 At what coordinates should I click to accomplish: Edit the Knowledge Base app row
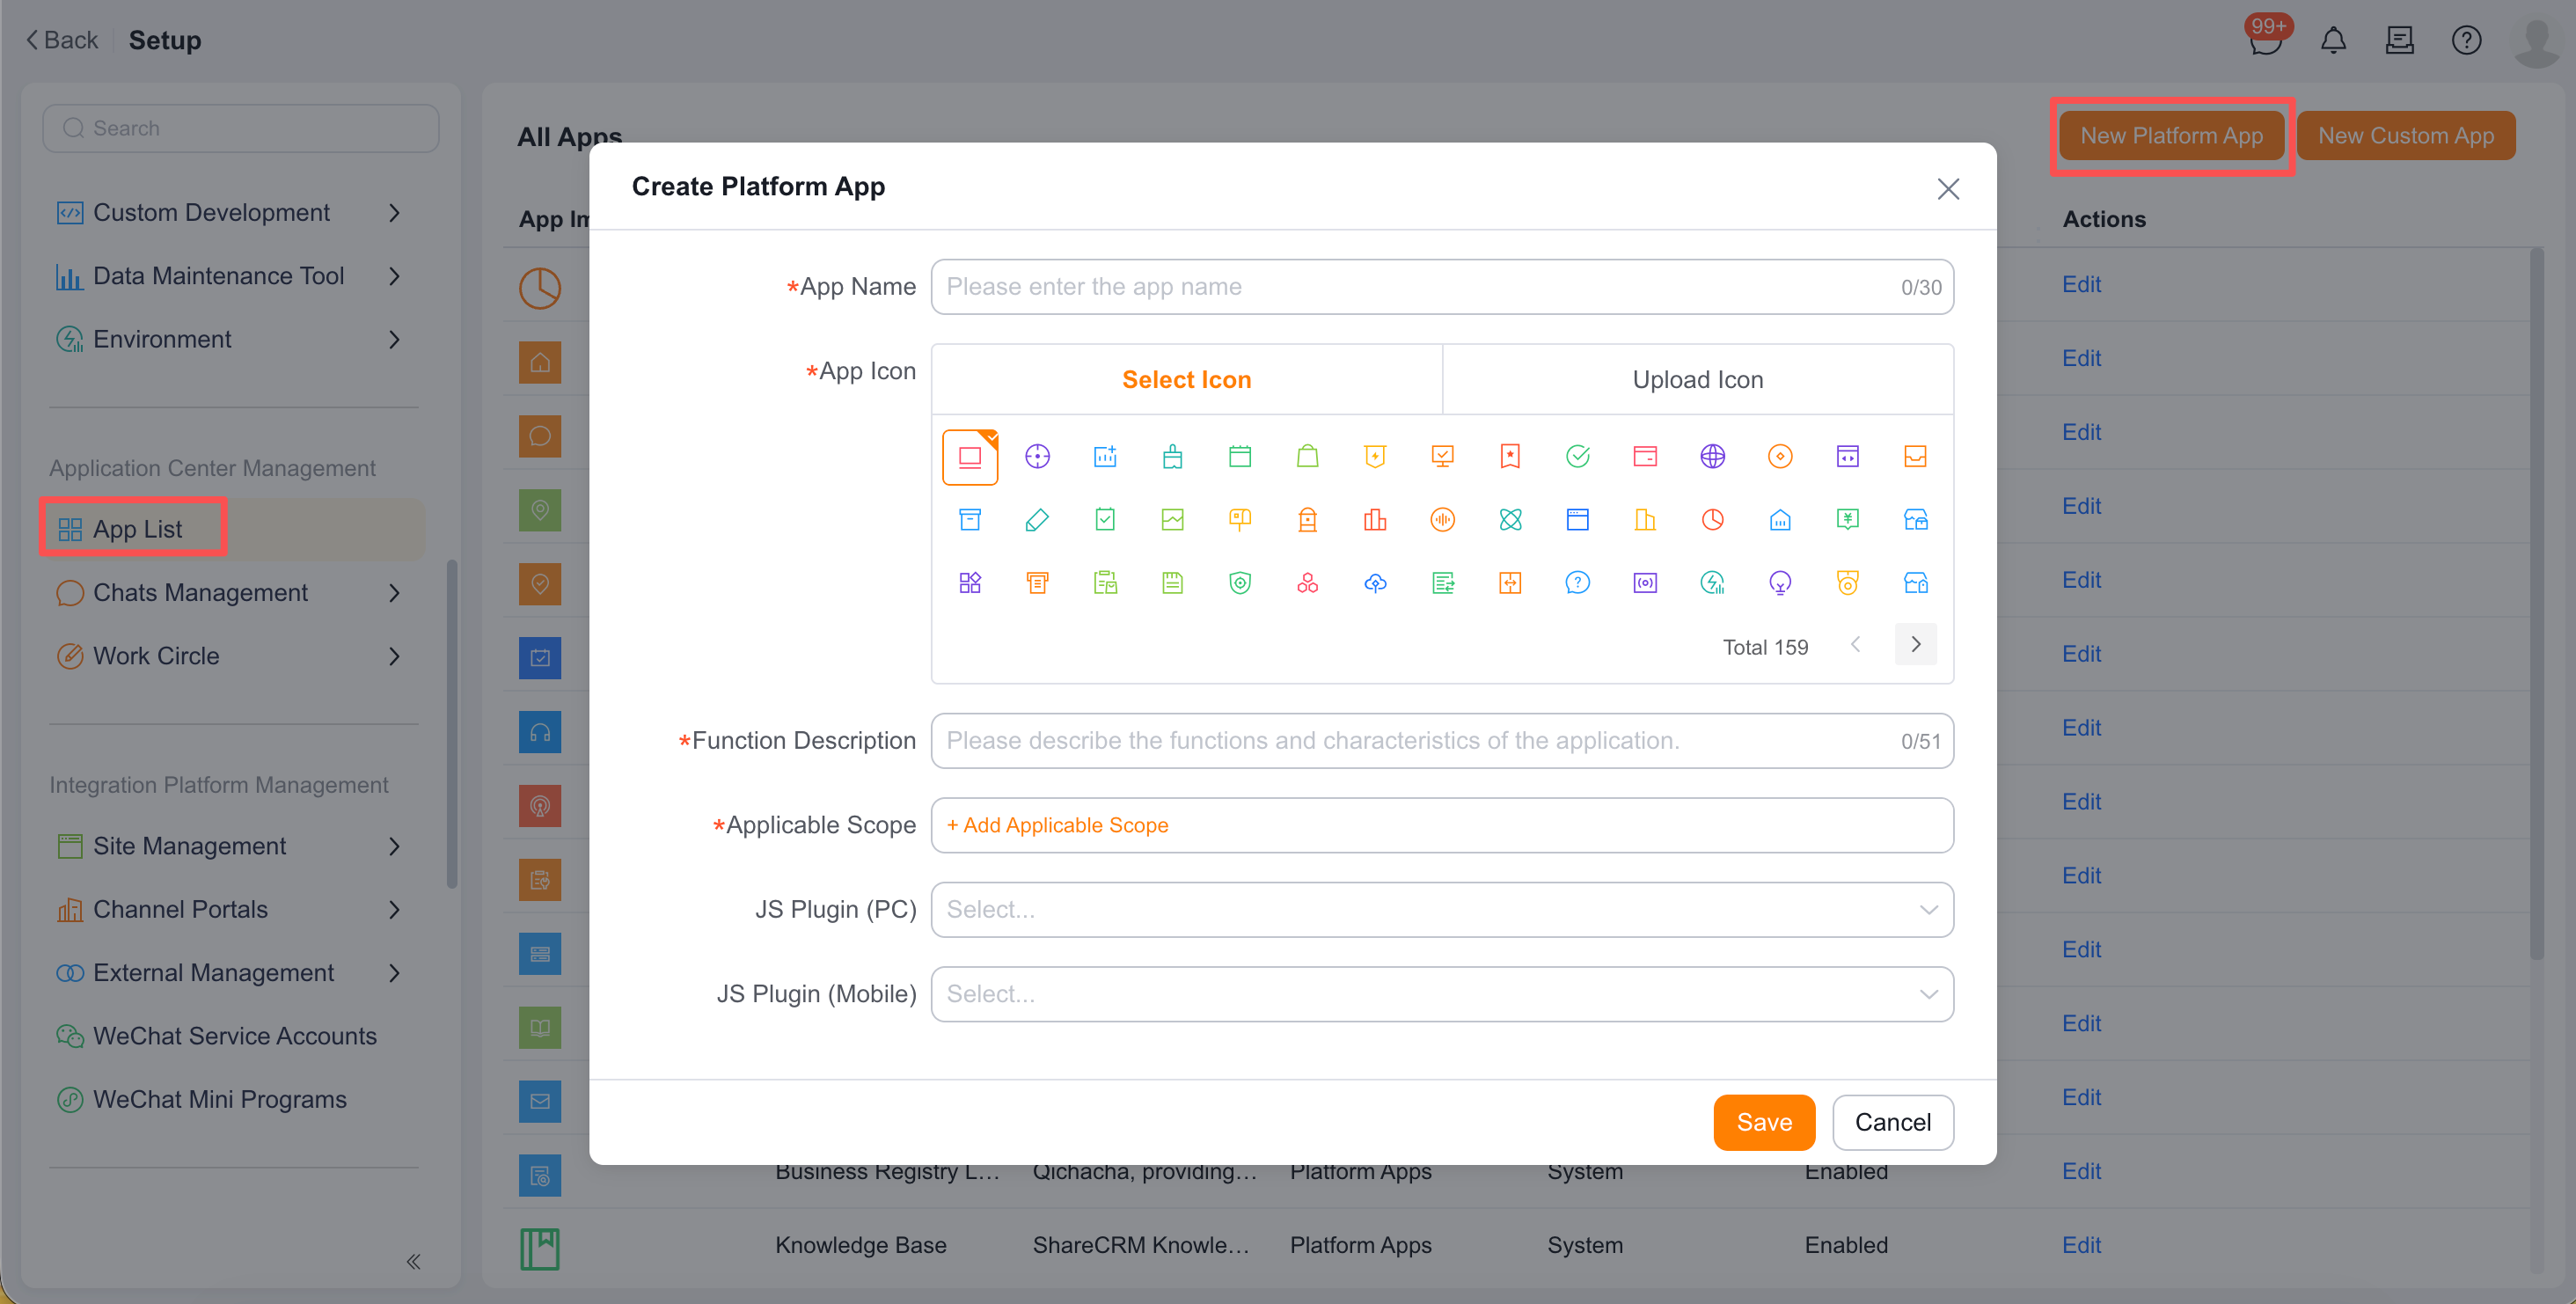(2081, 1245)
